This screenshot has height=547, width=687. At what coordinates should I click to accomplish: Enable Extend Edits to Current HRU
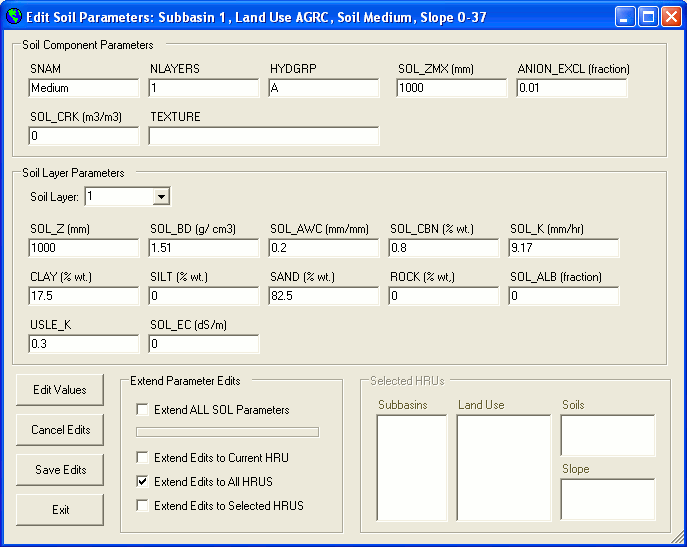pos(143,458)
